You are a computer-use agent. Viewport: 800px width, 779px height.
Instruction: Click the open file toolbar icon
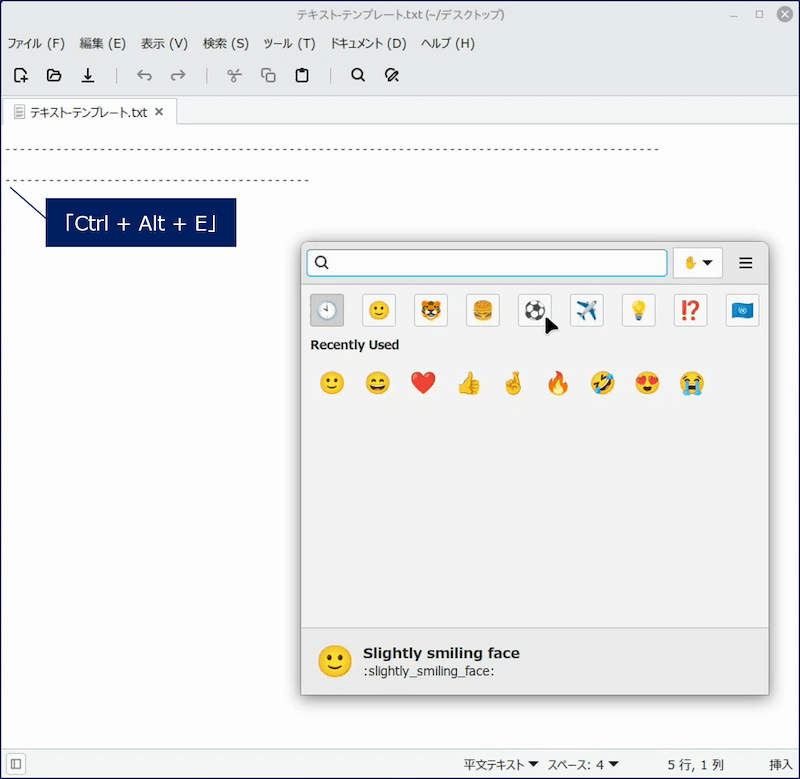[x=54, y=75]
